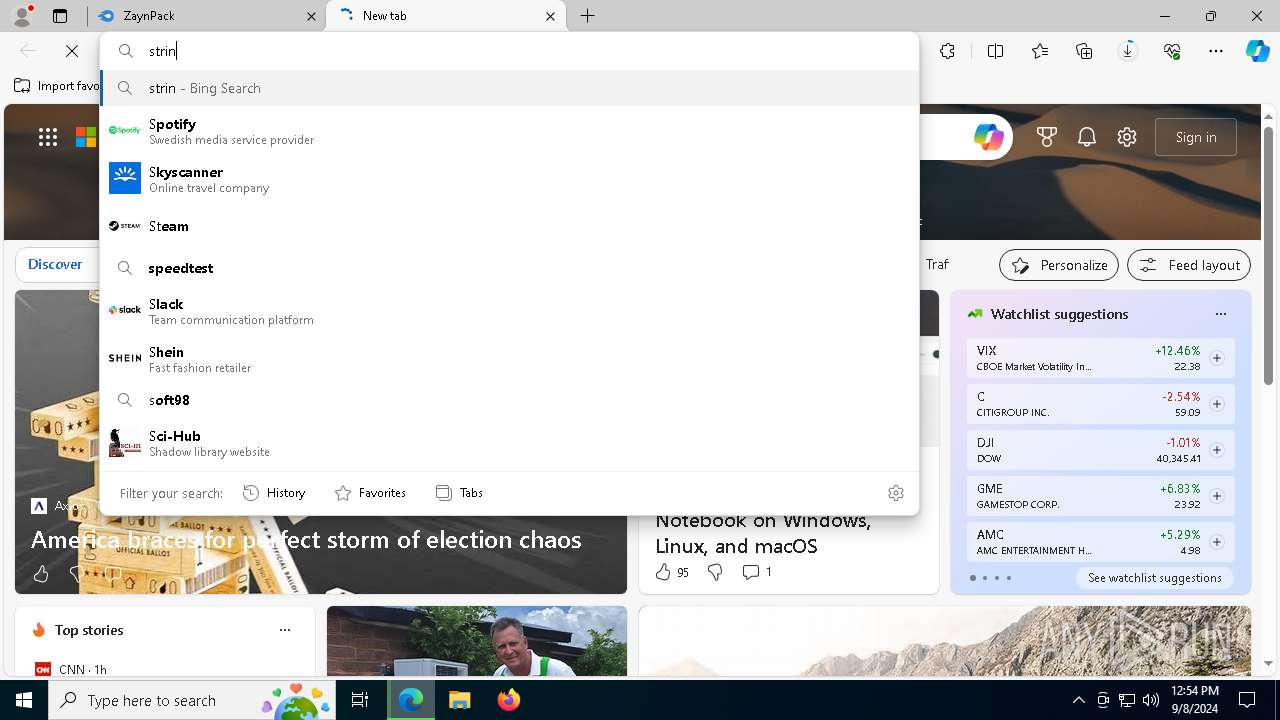Select the soft98 search suggestion
The width and height of the screenshot is (1280, 720).
509,400
